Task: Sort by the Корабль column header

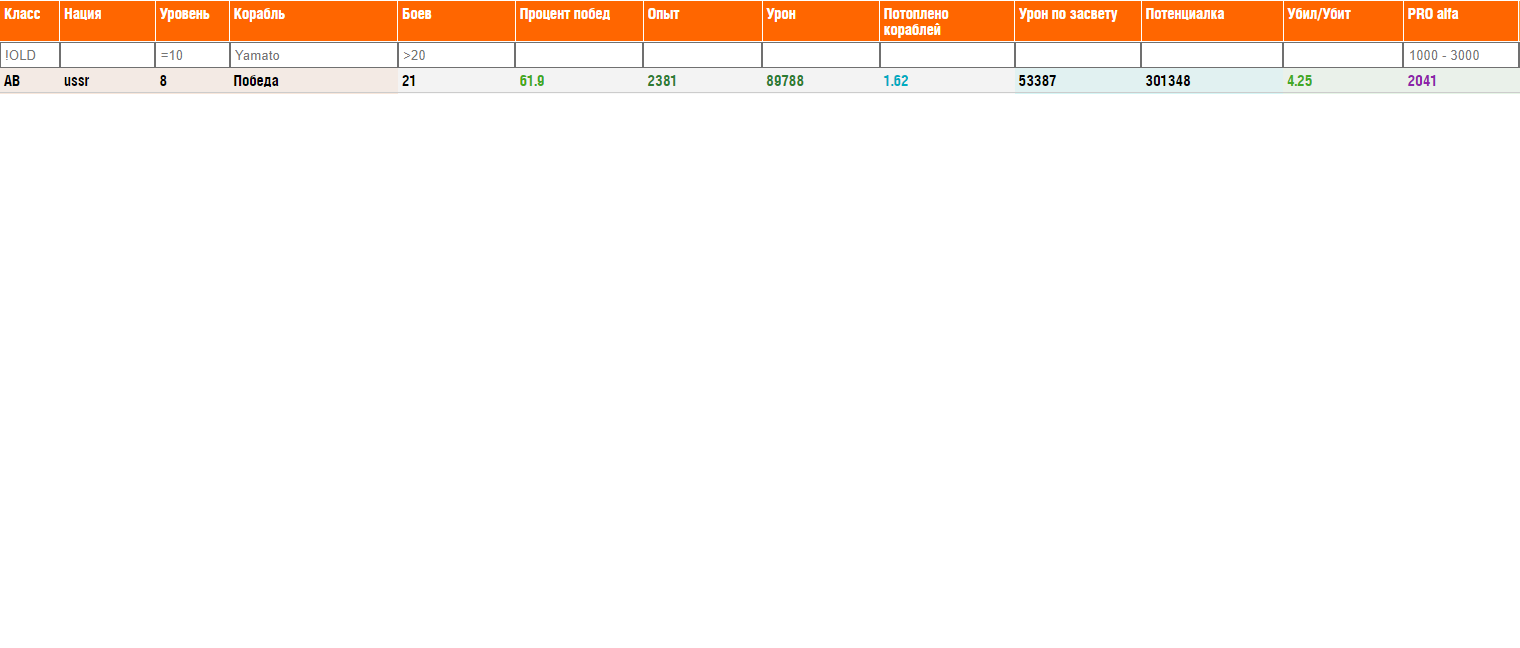Action: [313, 21]
